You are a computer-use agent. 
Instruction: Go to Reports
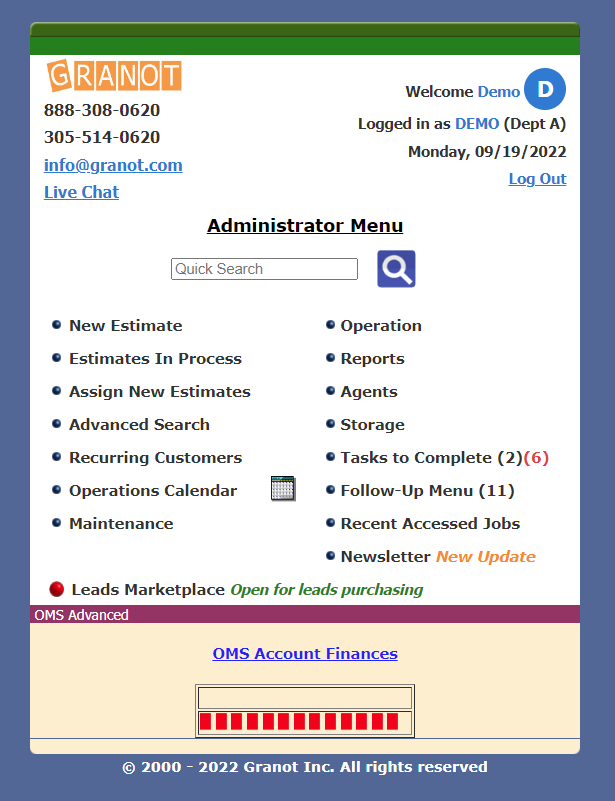[x=372, y=359]
